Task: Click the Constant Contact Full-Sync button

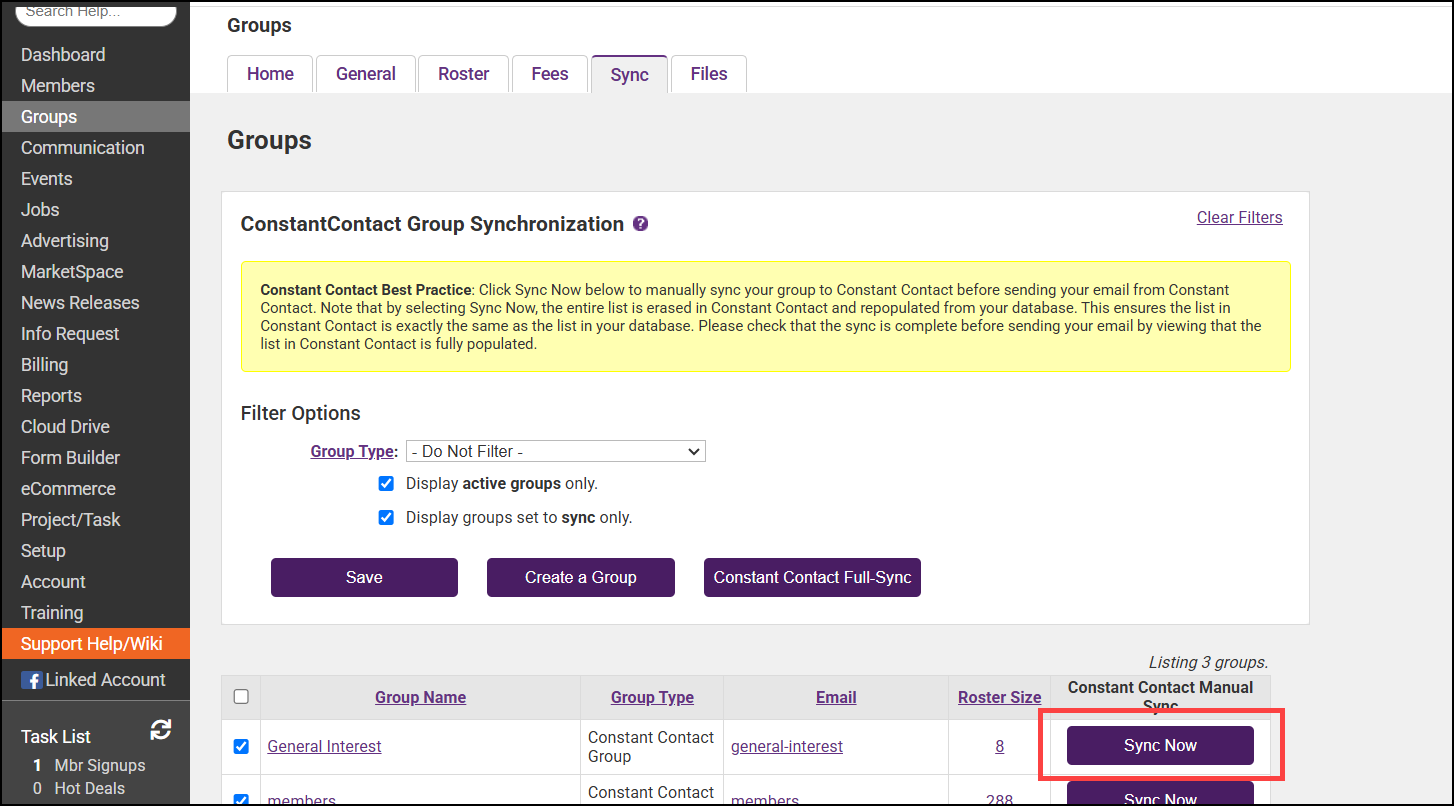Action: (x=812, y=578)
